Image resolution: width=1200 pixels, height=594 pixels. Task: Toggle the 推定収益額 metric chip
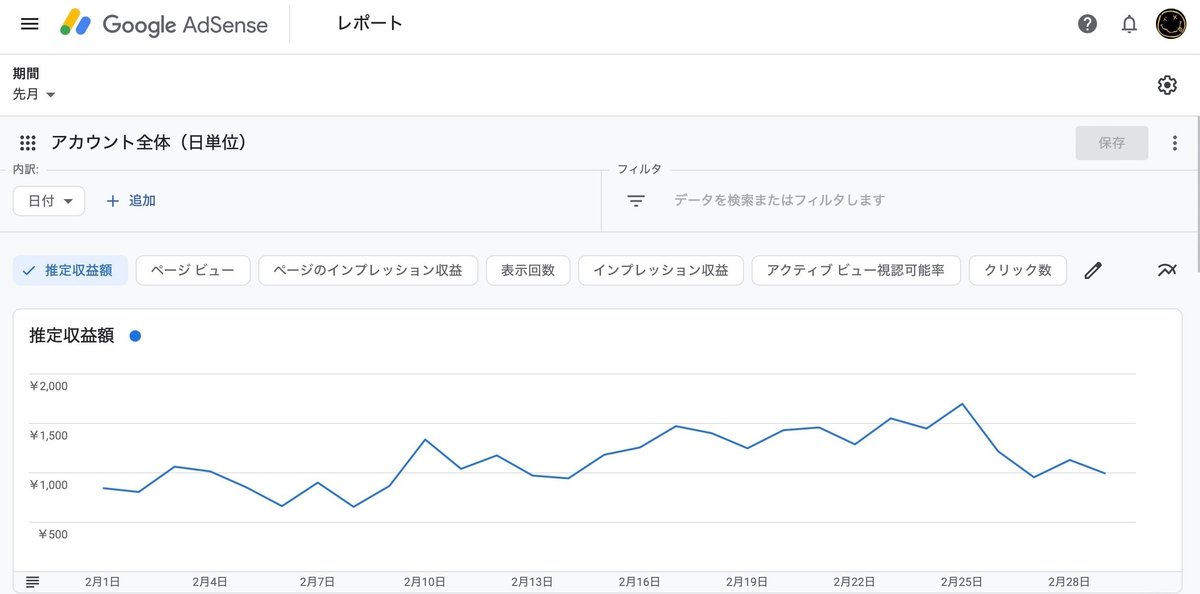click(x=70, y=270)
